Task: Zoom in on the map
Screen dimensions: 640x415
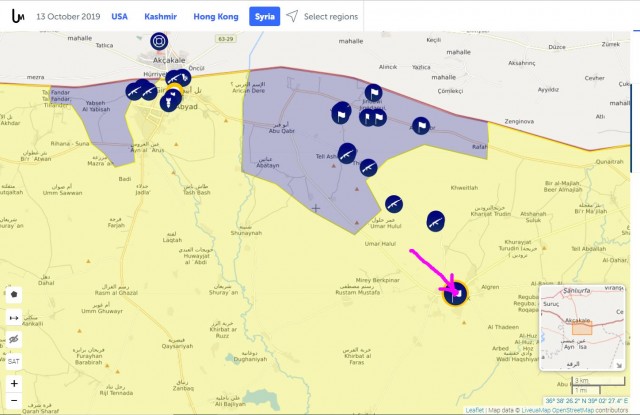Action: coord(13,384)
